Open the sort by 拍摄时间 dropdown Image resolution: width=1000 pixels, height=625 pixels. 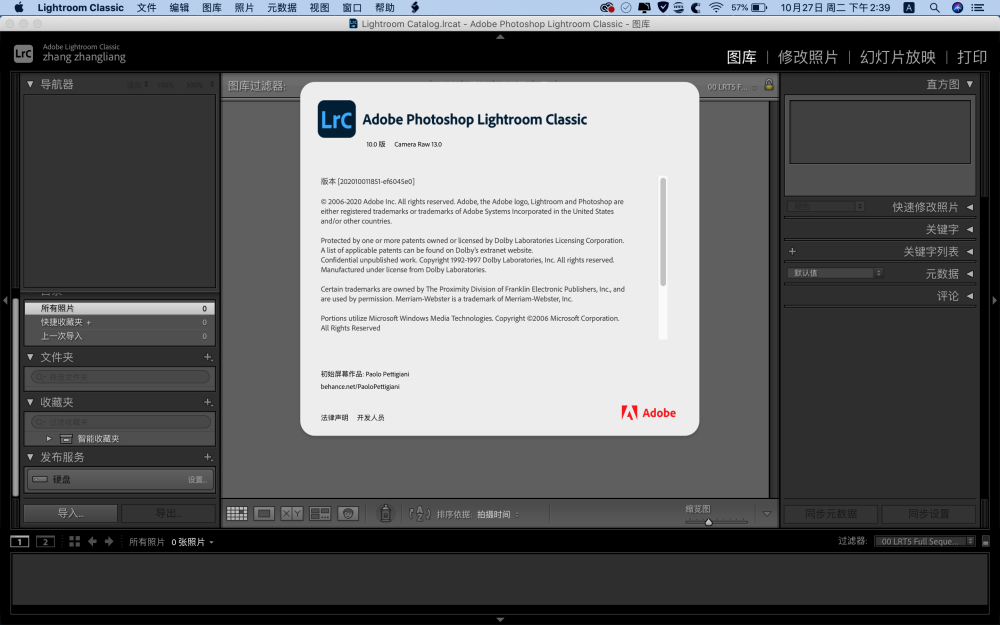tap(497, 514)
